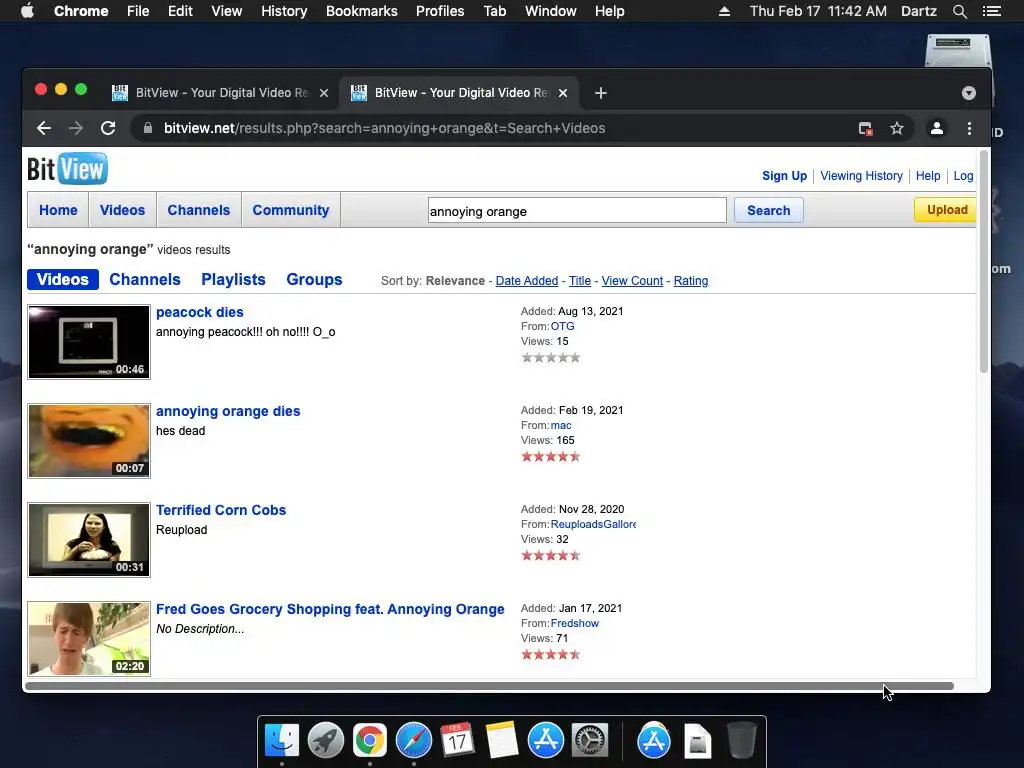Sort results by View Count
Viewport: 1024px width, 768px height.
[632, 281]
